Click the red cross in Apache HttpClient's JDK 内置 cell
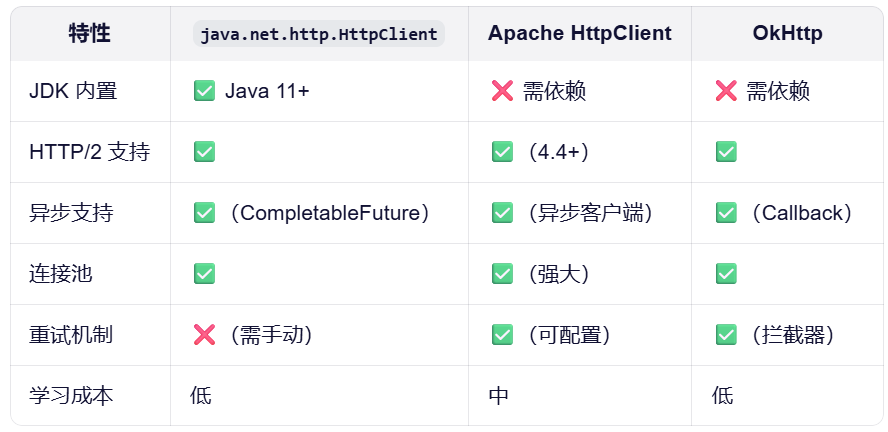 pos(502,92)
